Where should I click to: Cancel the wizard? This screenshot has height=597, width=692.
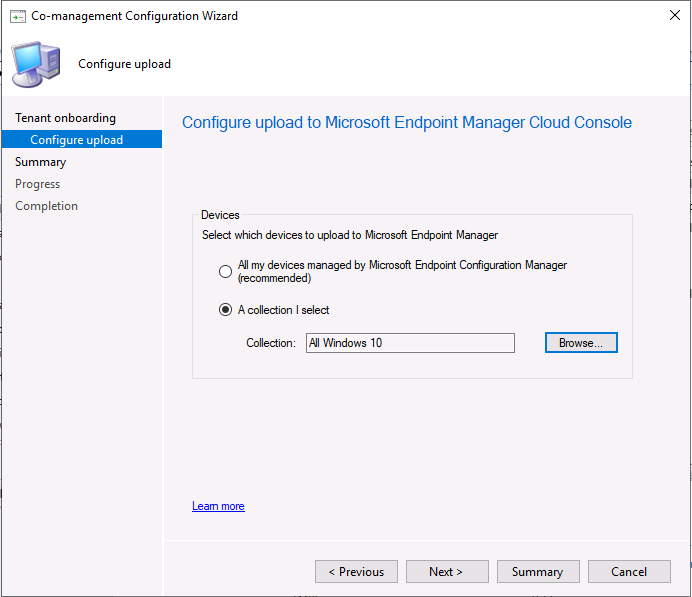pyautogui.click(x=629, y=571)
